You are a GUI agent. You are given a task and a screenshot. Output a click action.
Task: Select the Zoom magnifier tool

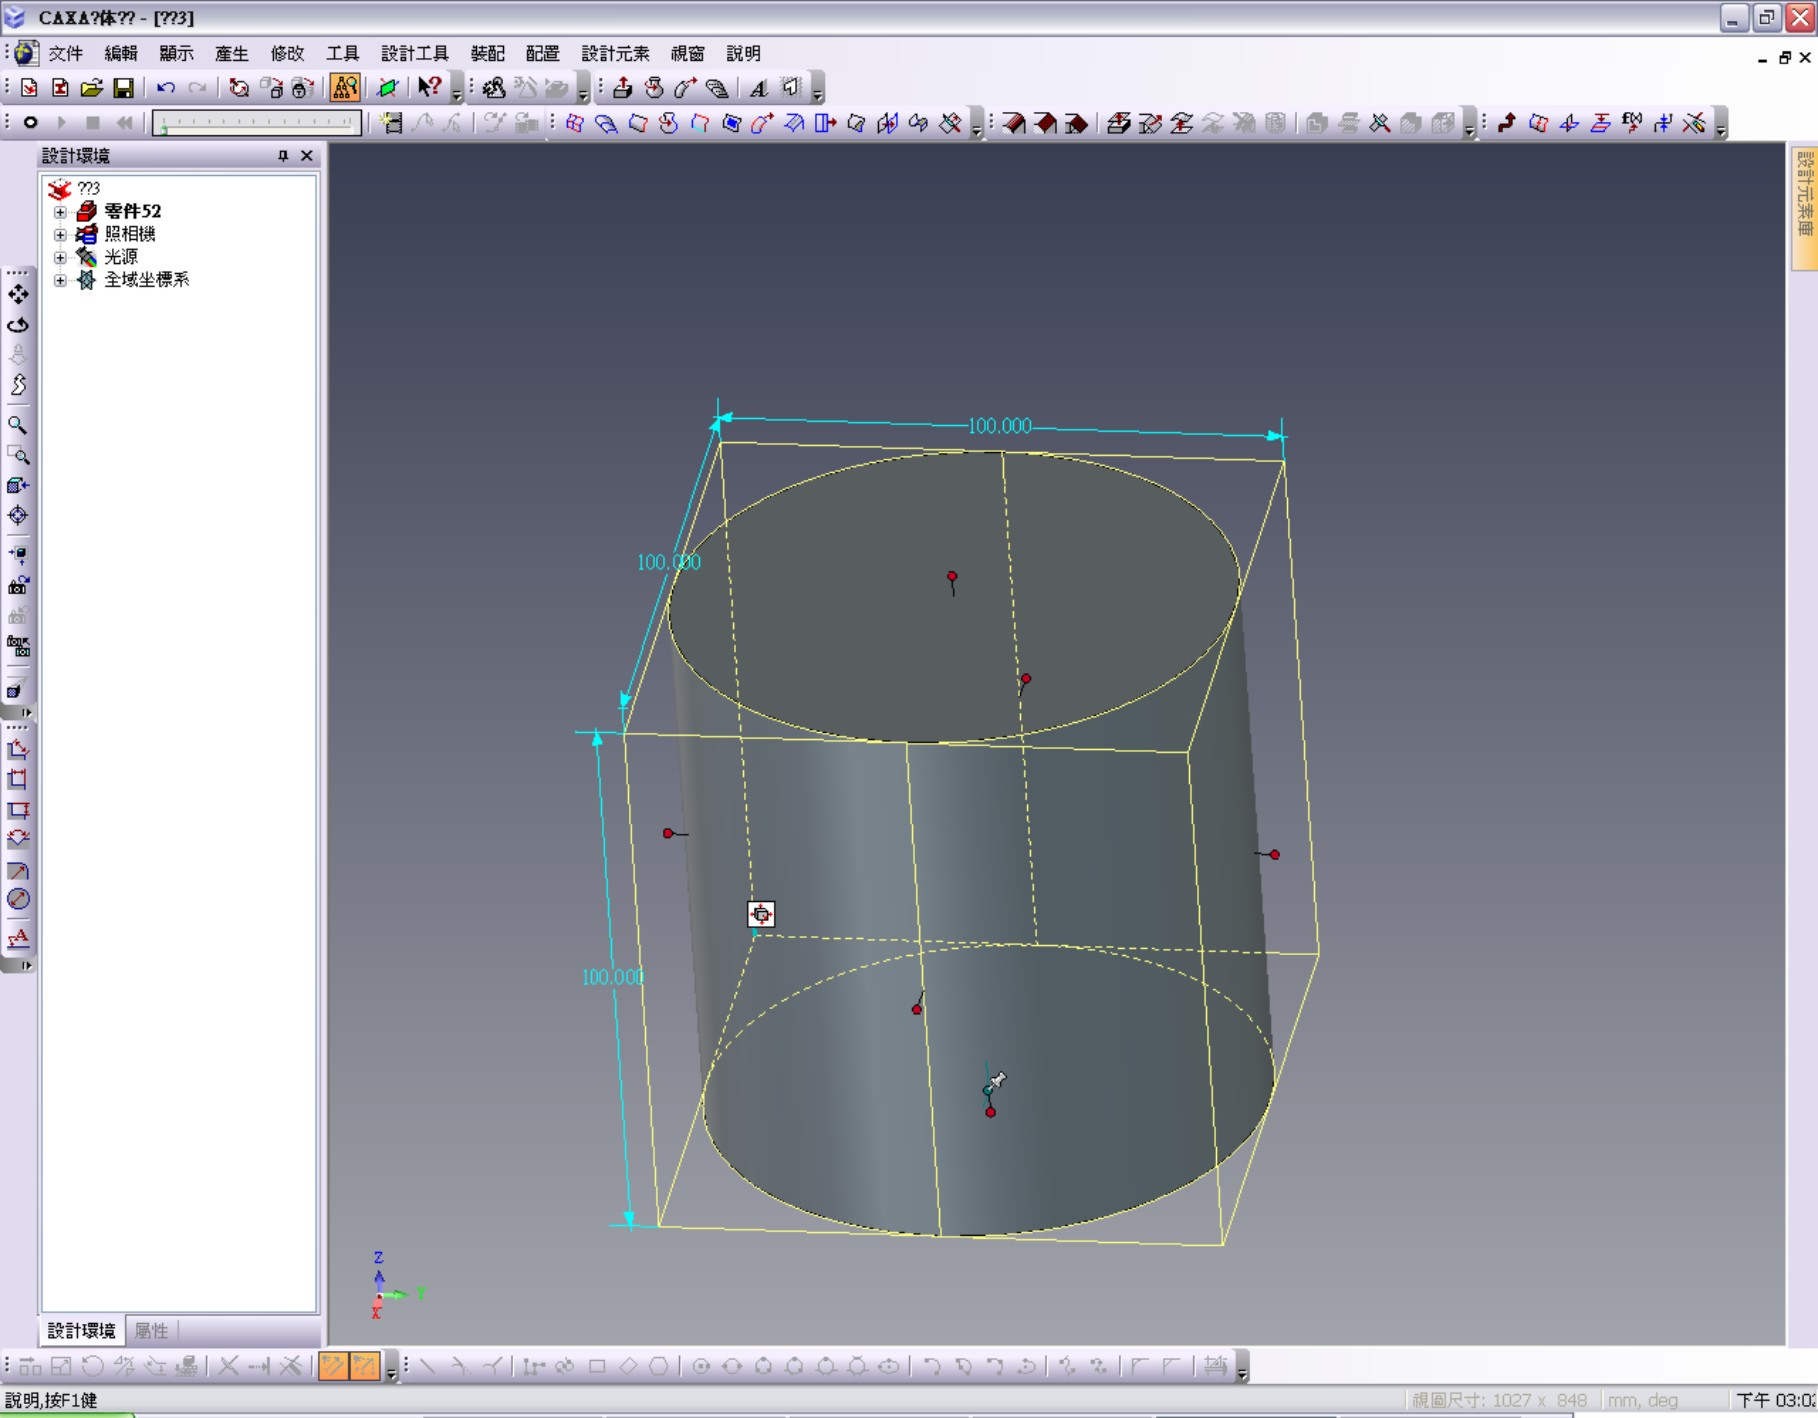click(18, 425)
